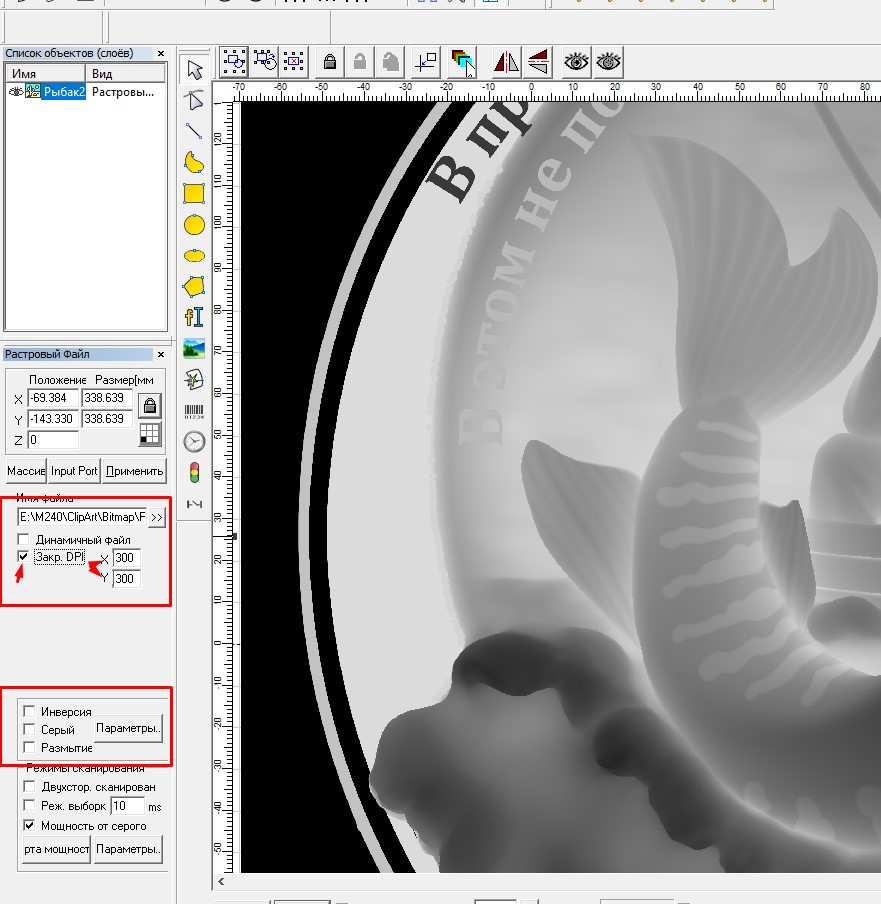881x904 pixels.
Task: Select the Pick arrow tool
Action: pos(194,69)
